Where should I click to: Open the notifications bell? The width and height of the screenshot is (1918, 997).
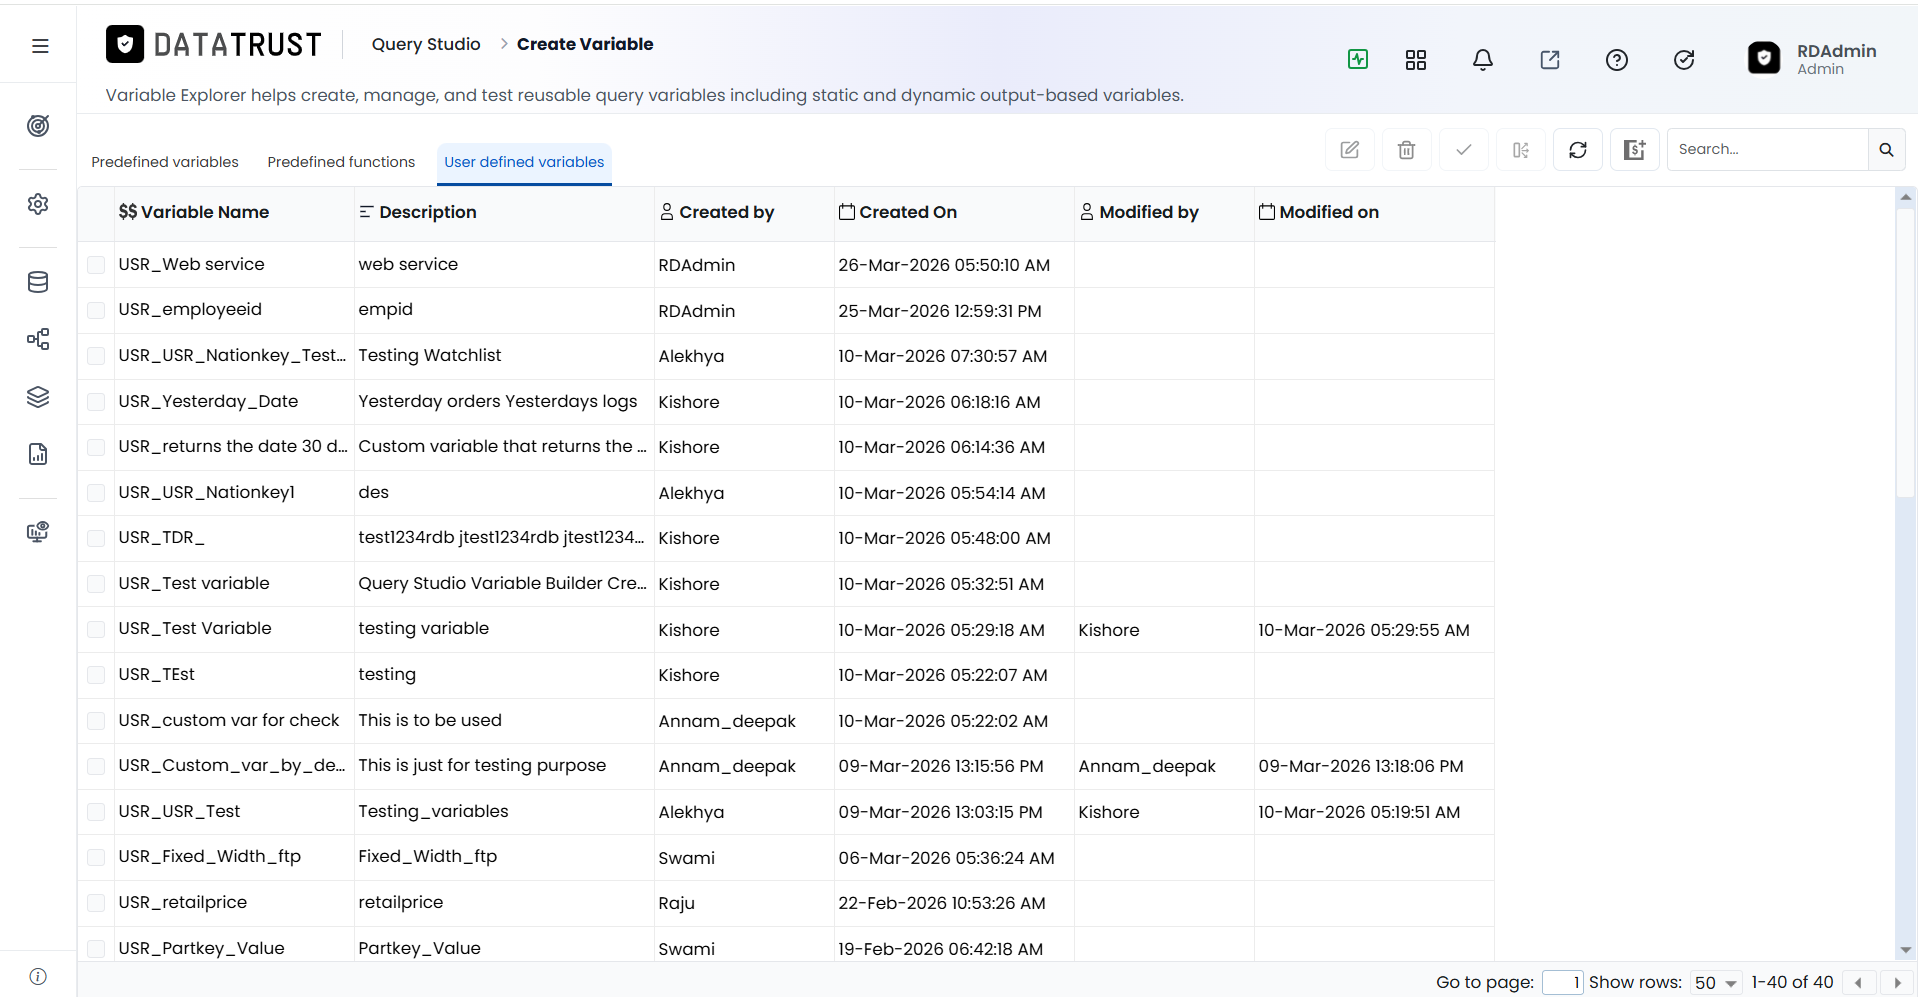pyautogui.click(x=1483, y=60)
